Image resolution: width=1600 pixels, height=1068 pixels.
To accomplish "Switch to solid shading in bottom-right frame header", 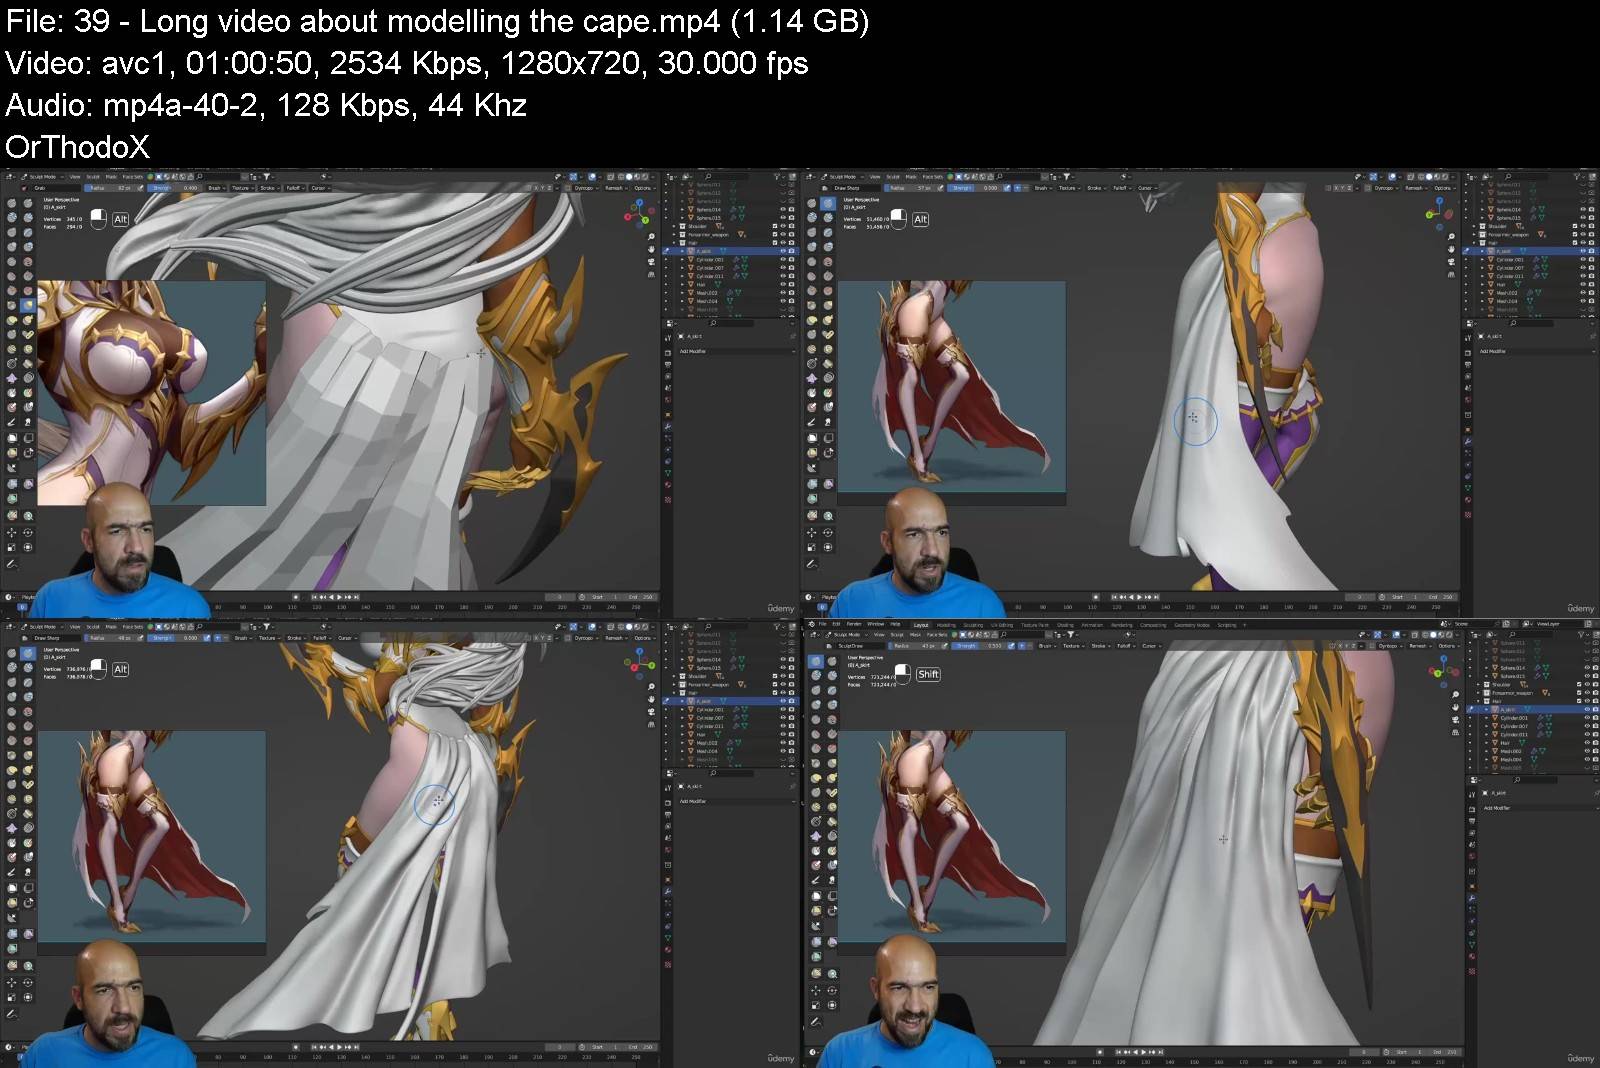I will (x=1433, y=635).
